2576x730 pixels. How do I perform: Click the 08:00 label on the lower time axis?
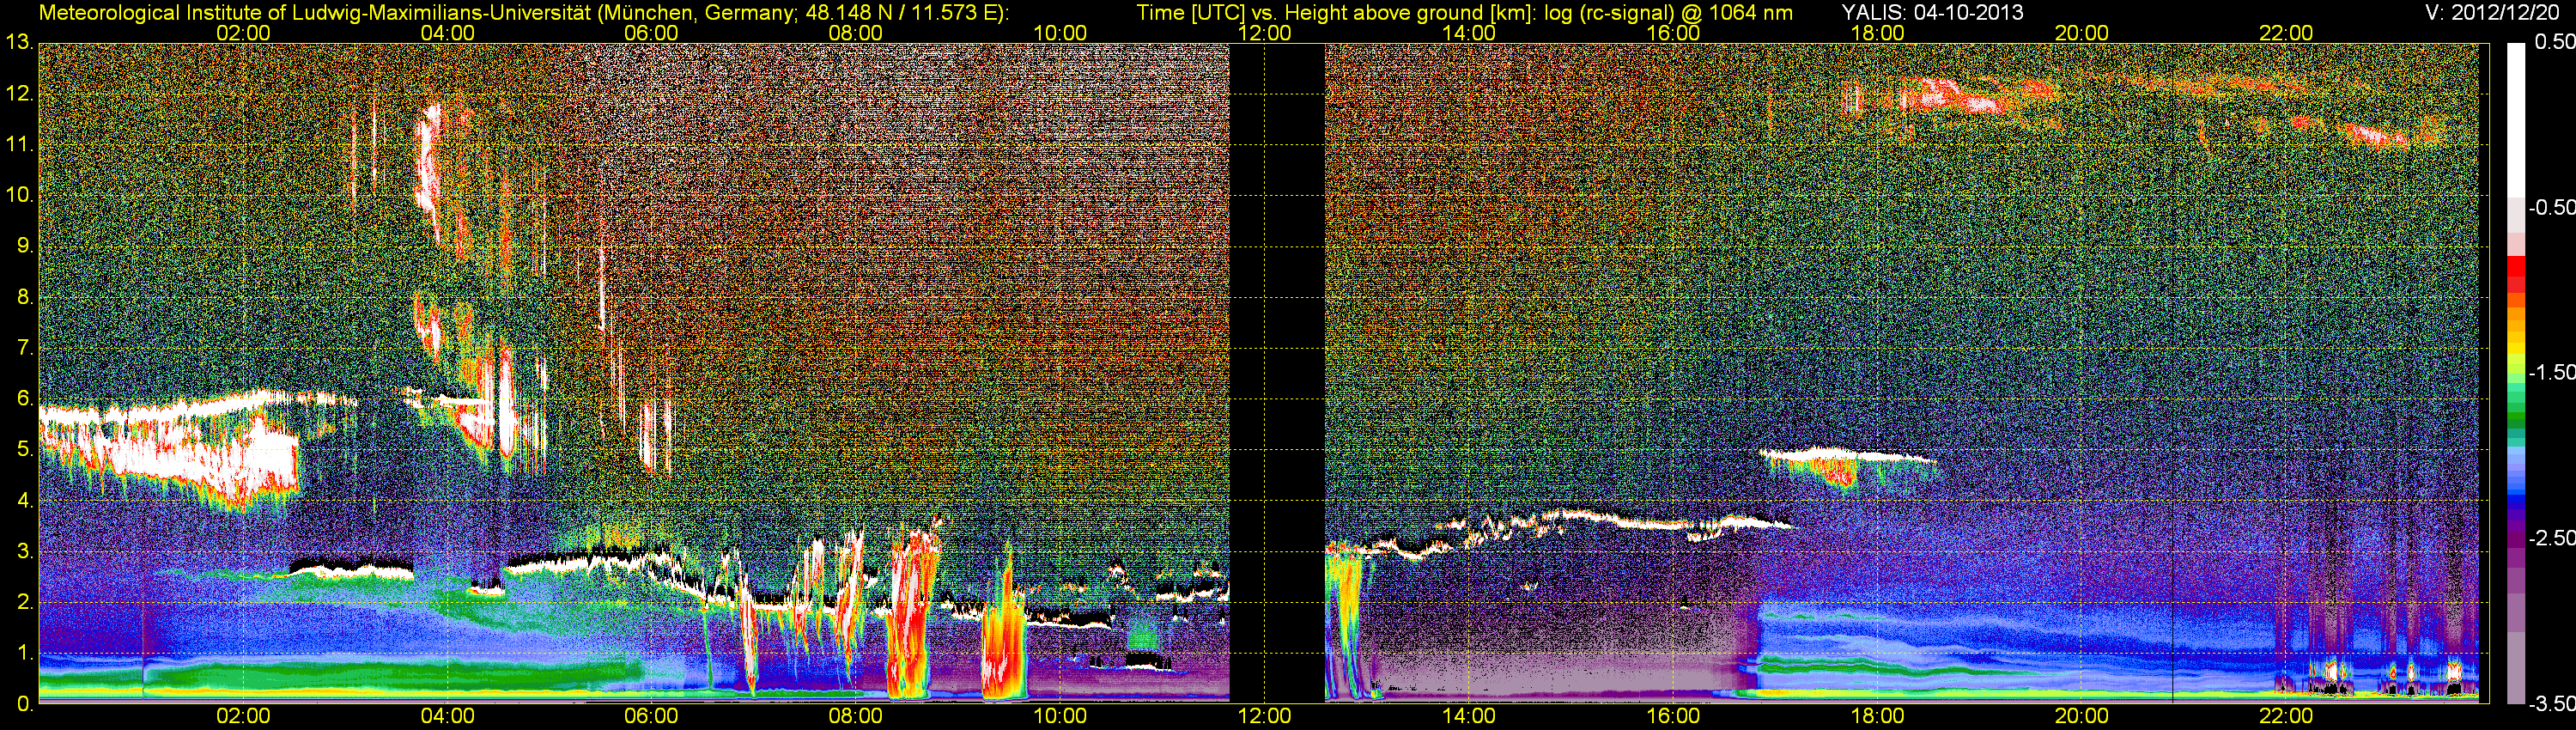coord(856,716)
